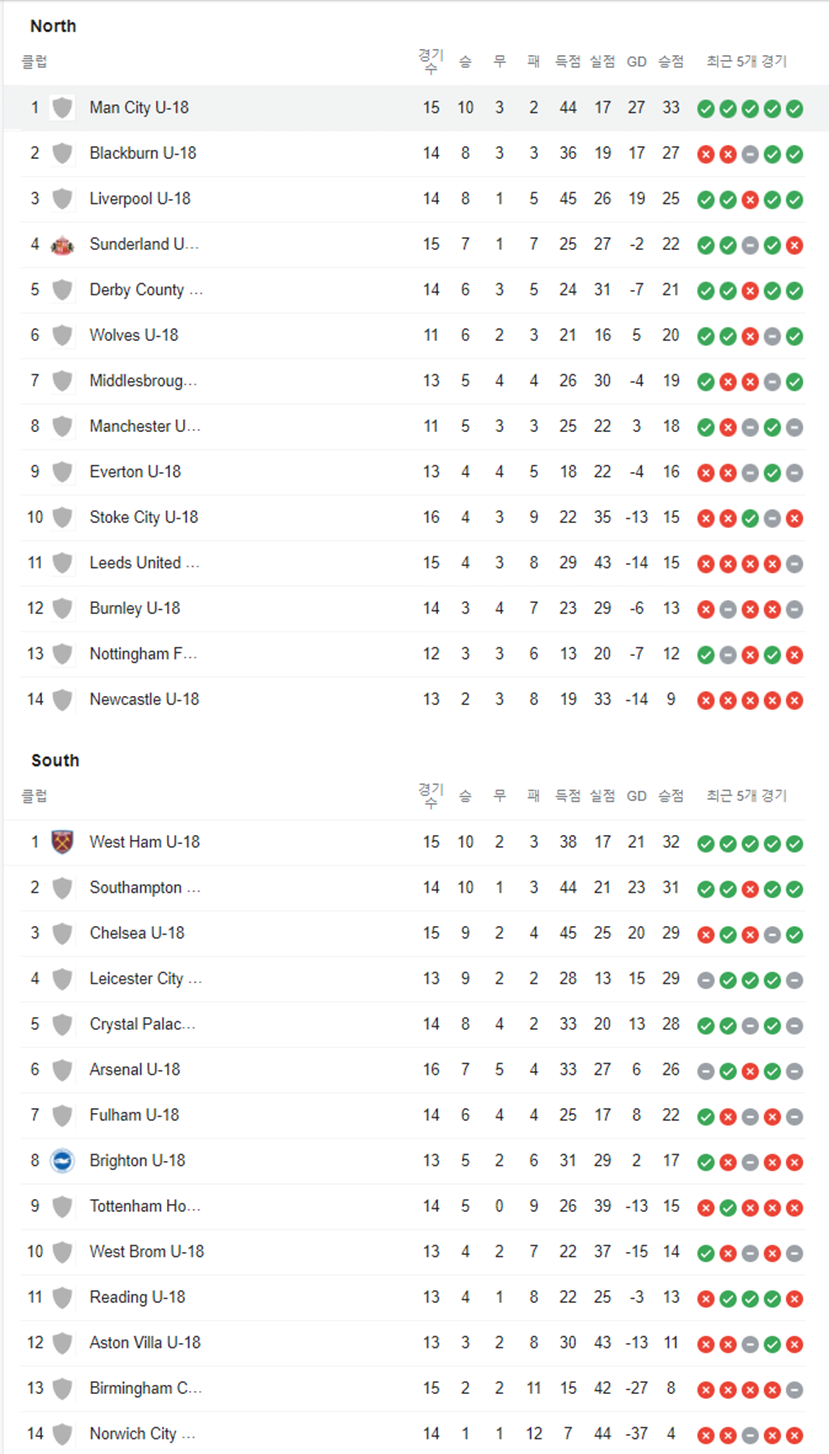The image size is (829, 1454).
Task: Click the Brighton U-18 club badge
Action: point(62,1160)
